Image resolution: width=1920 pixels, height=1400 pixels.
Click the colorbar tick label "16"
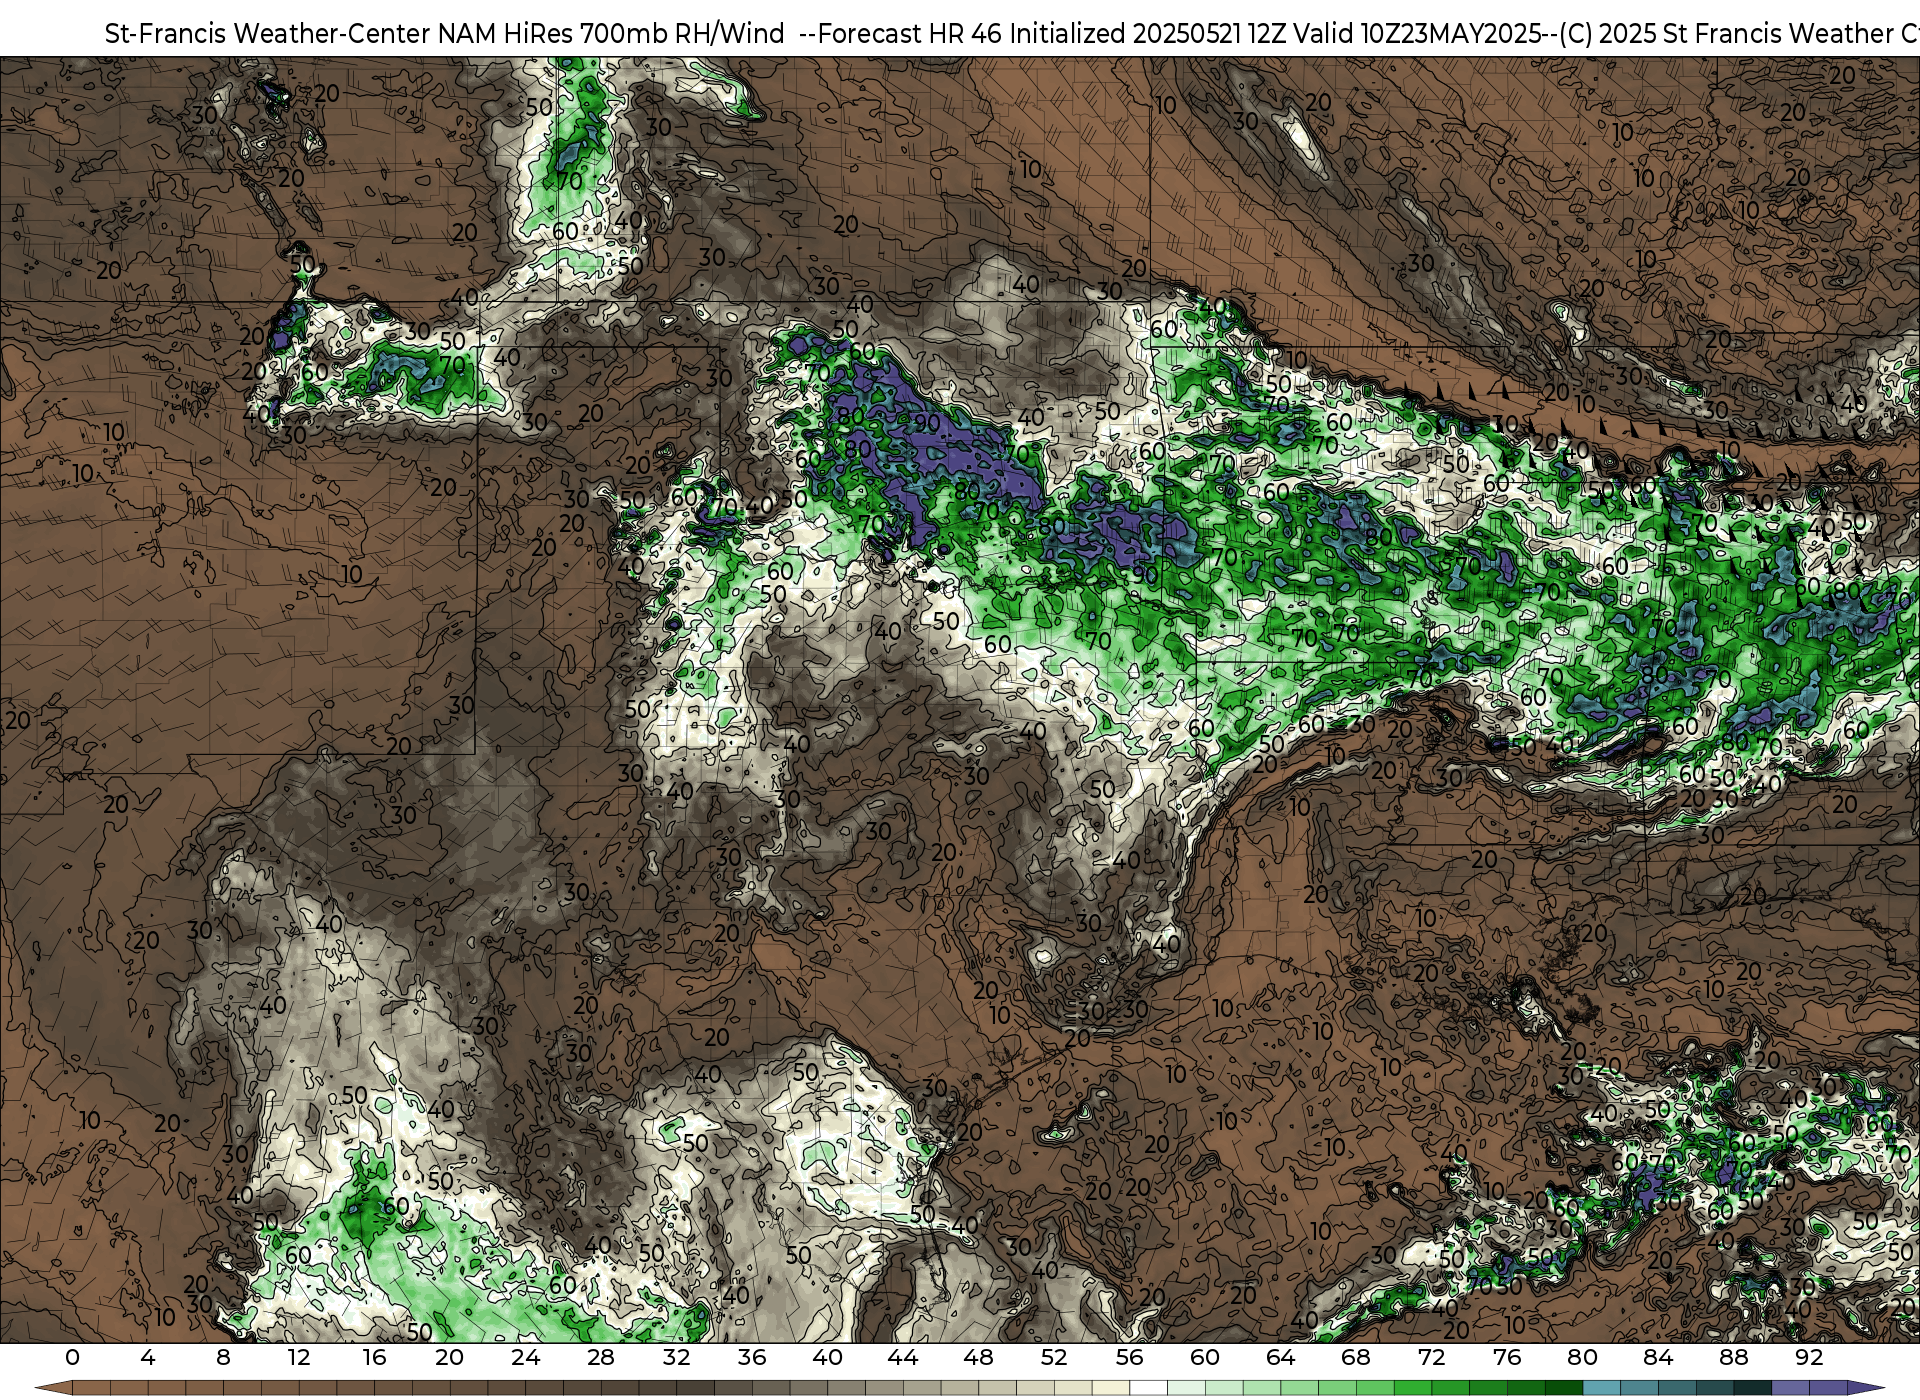(374, 1358)
